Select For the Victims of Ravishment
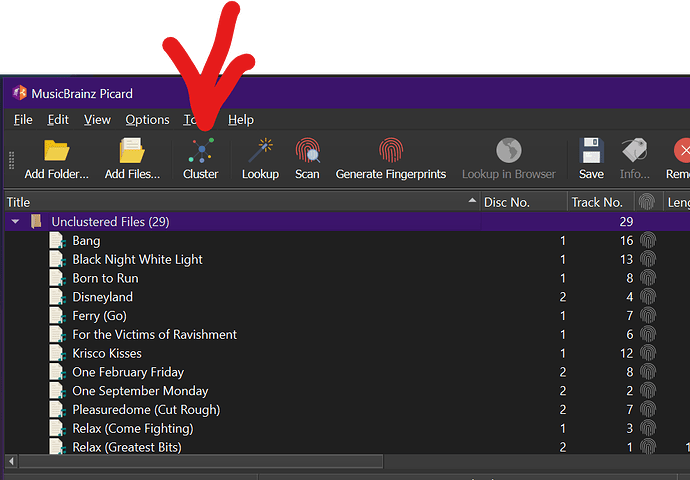This screenshot has width=690, height=480. pos(154,334)
